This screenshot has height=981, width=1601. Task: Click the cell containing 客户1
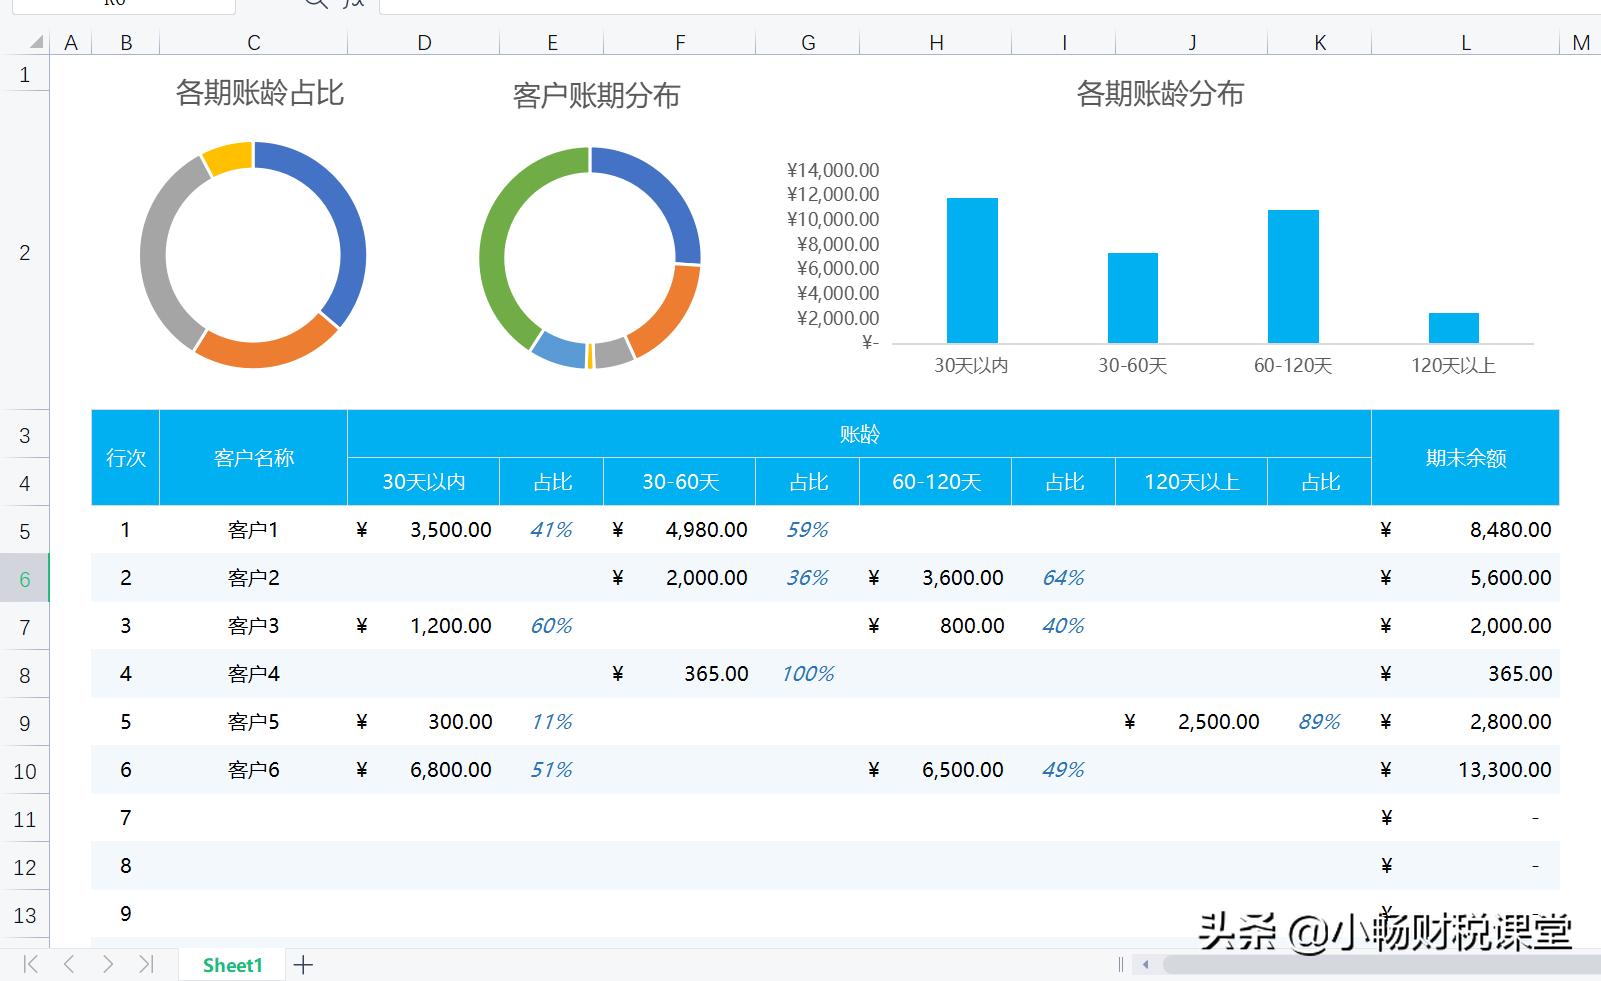(x=252, y=530)
